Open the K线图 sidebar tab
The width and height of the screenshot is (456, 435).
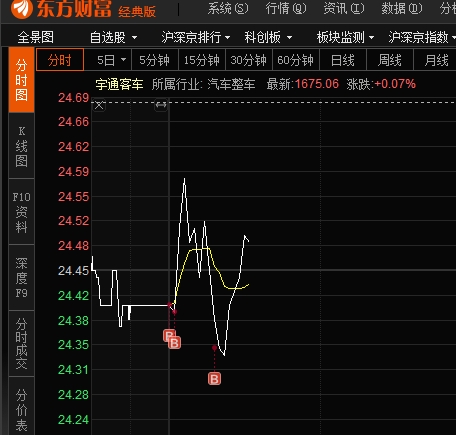21,146
